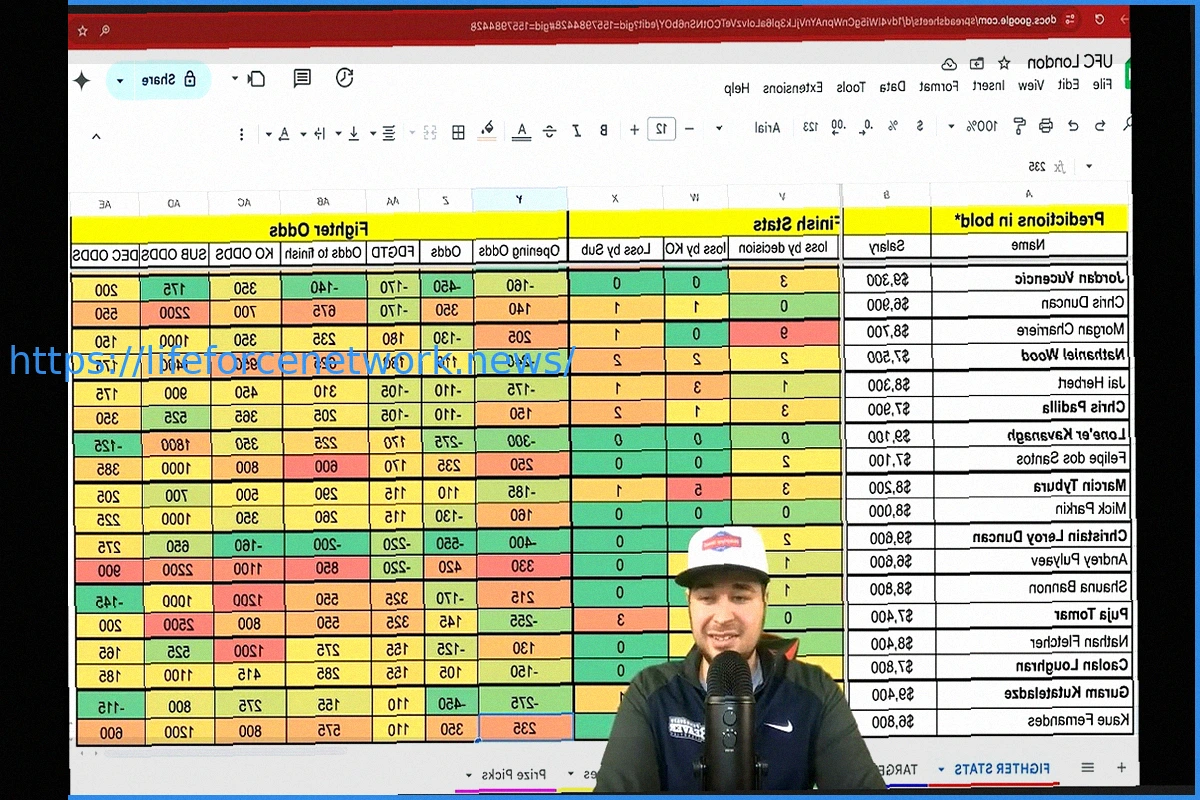Open the comments history icon
Screen dimensions: 1200x800
coord(301,79)
